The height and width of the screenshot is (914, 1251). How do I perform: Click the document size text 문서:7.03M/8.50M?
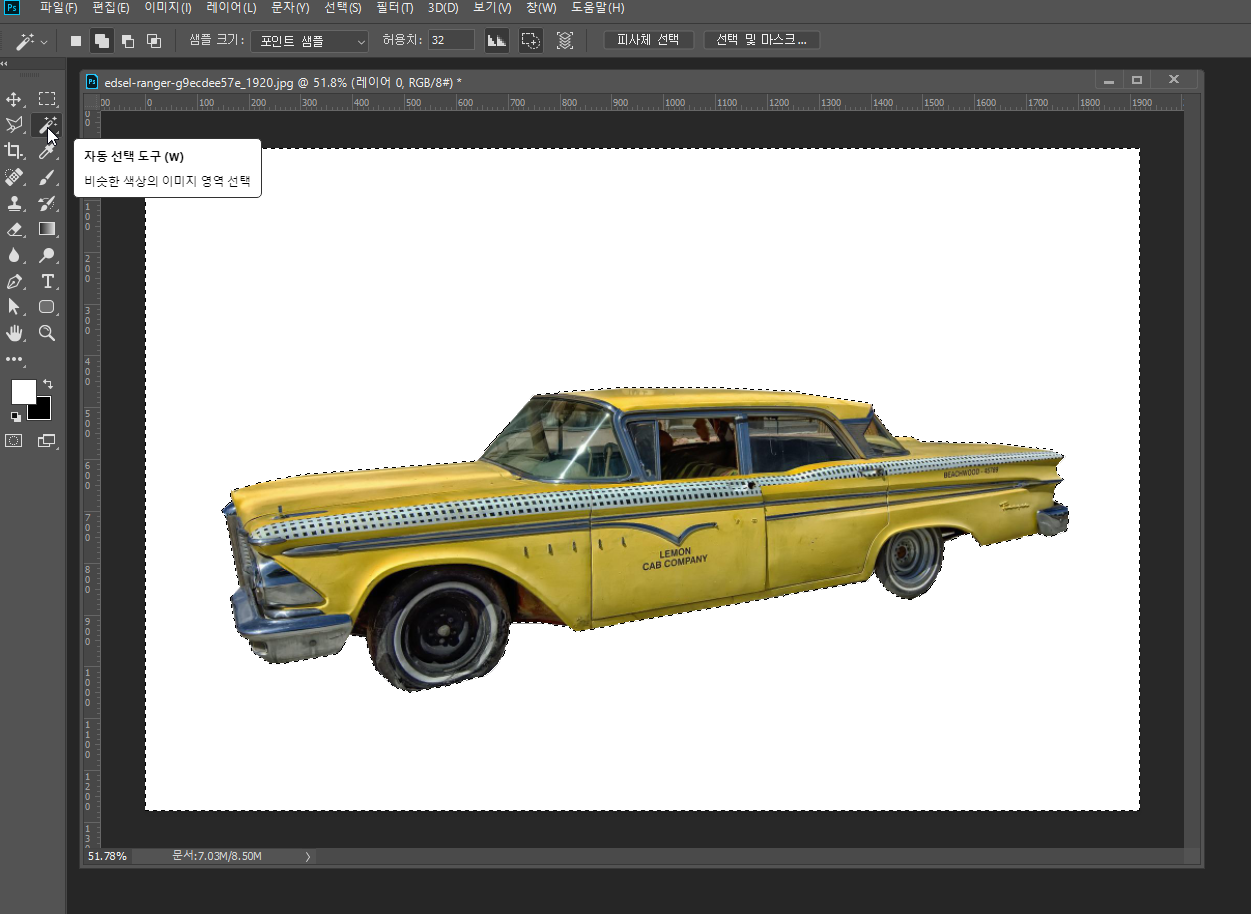[217, 856]
